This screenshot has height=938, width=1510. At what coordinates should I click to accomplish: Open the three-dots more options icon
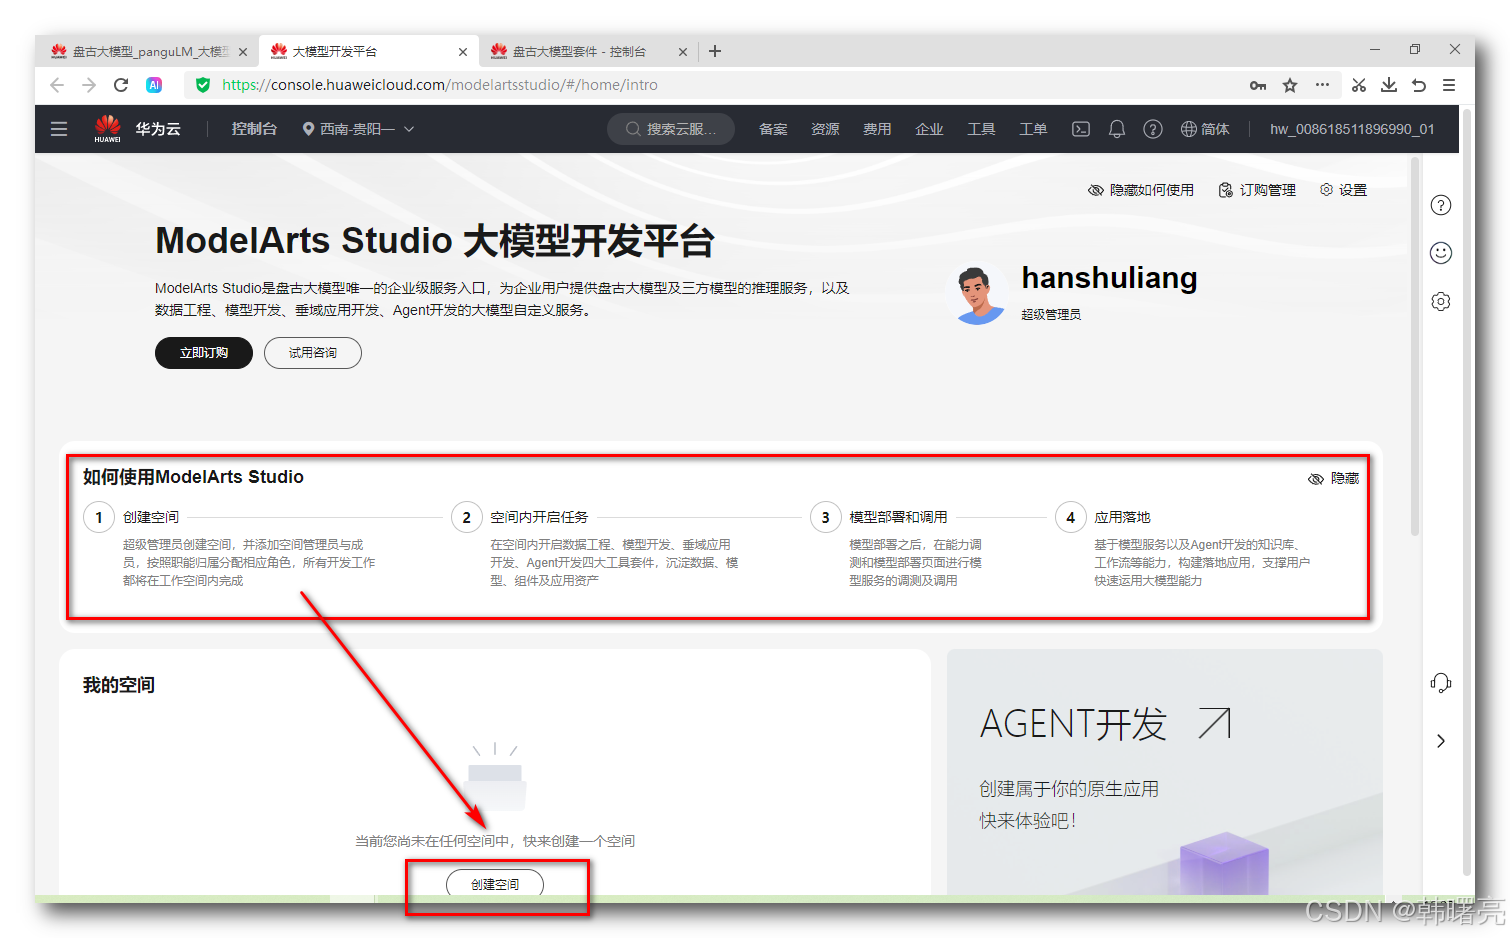coord(1322,85)
